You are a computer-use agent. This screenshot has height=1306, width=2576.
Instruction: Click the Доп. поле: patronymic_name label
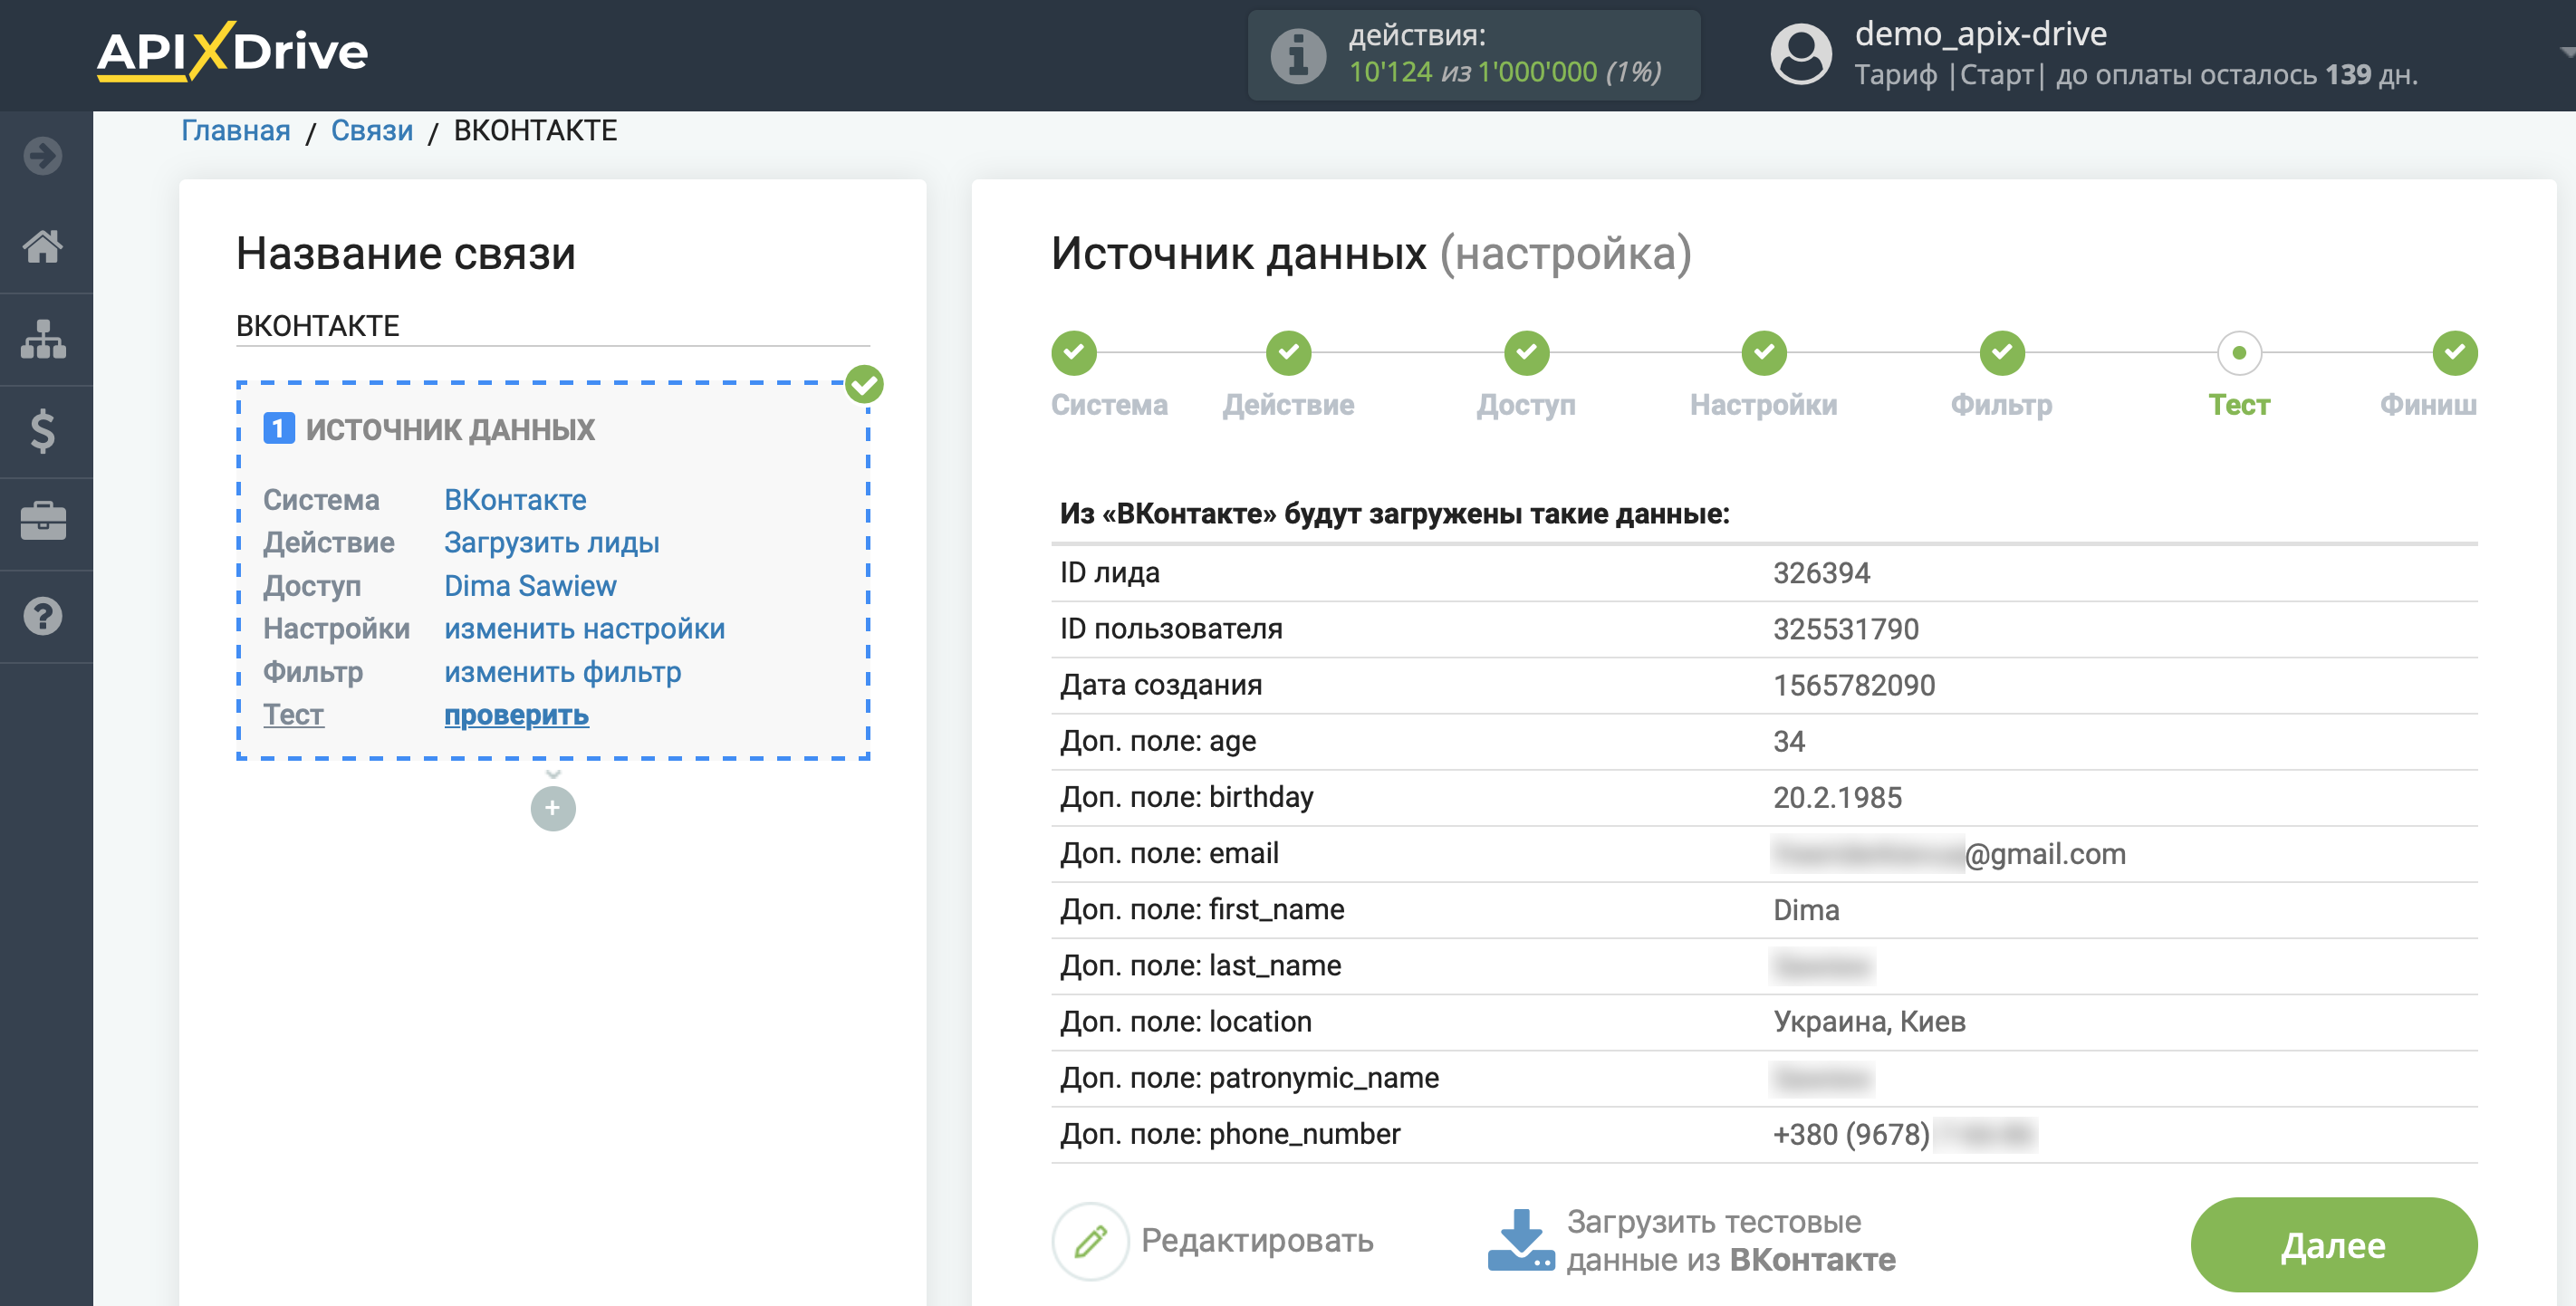pyautogui.click(x=1248, y=1078)
